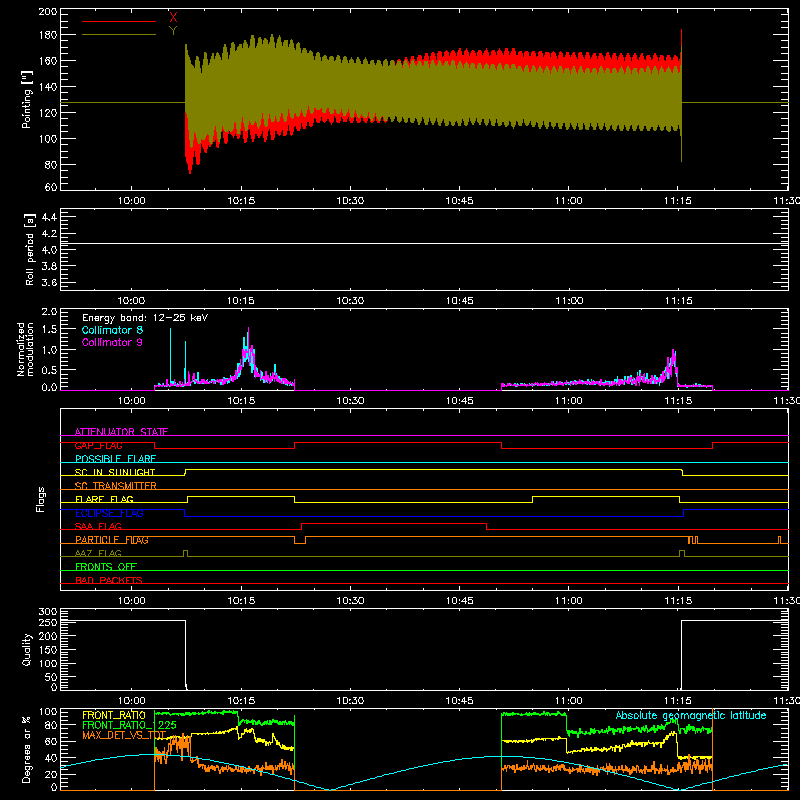Image resolution: width=800 pixels, height=800 pixels.
Task: Click the white roll period line
Action: point(424,243)
